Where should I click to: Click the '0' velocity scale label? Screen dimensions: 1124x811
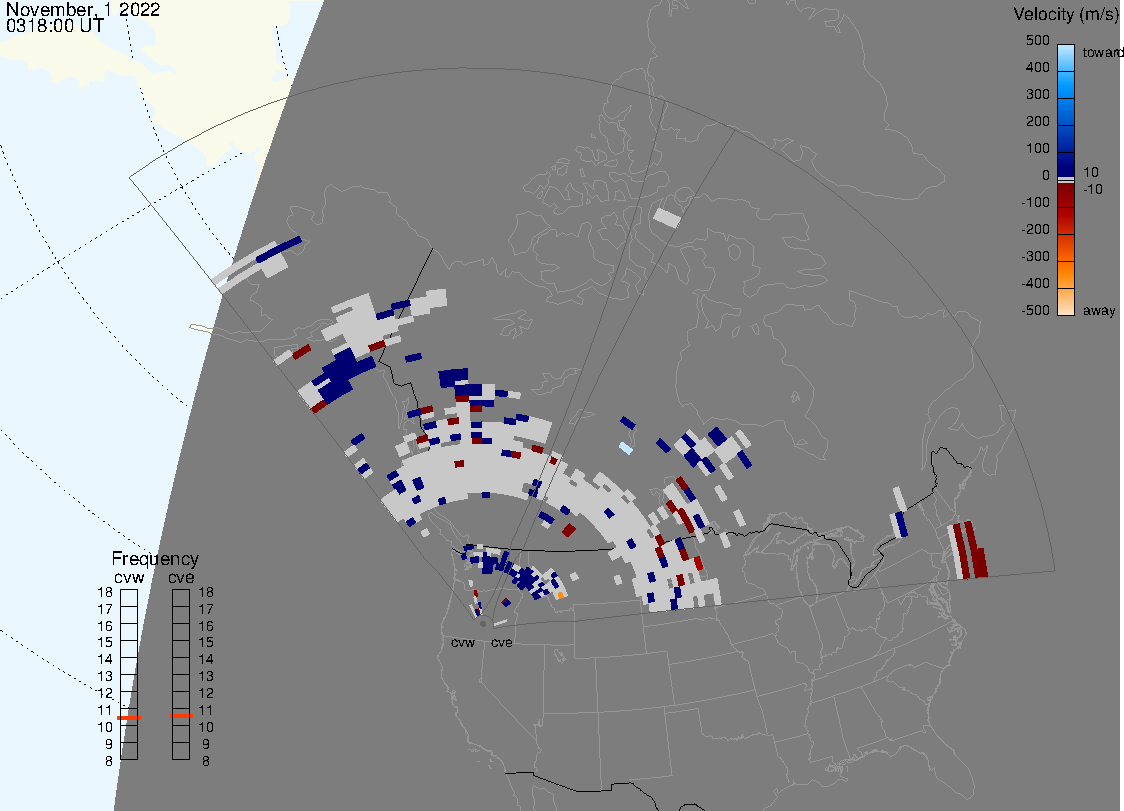pos(1046,176)
